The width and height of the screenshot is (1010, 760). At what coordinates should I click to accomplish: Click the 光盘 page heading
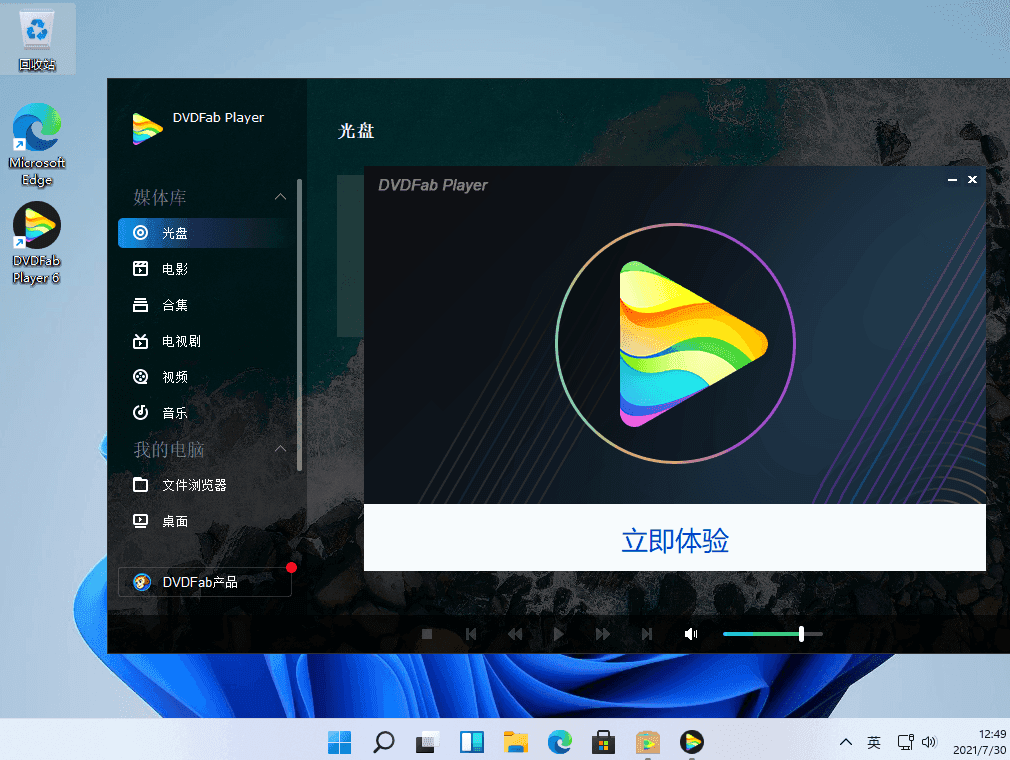356,131
